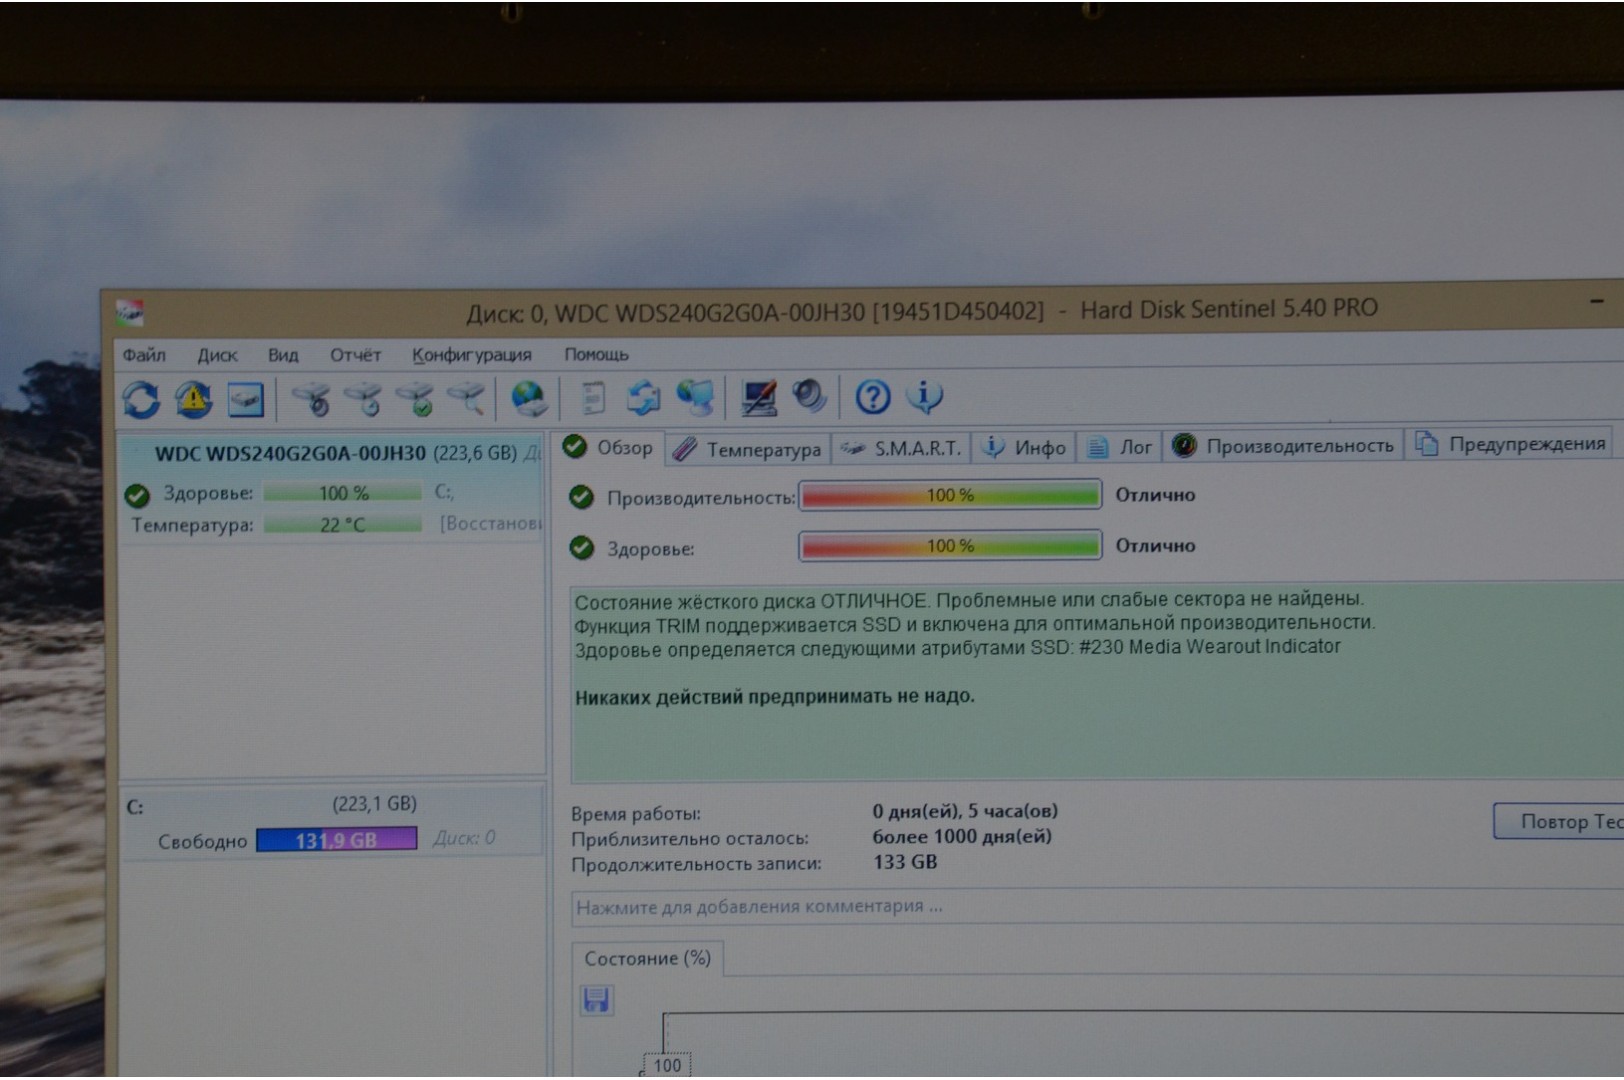This screenshot has height=1080, width=1624.
Task: Click the '0 дня(ей), 5 часа(ов)' value
Action: pyautogui.click(x=965, y=810)
